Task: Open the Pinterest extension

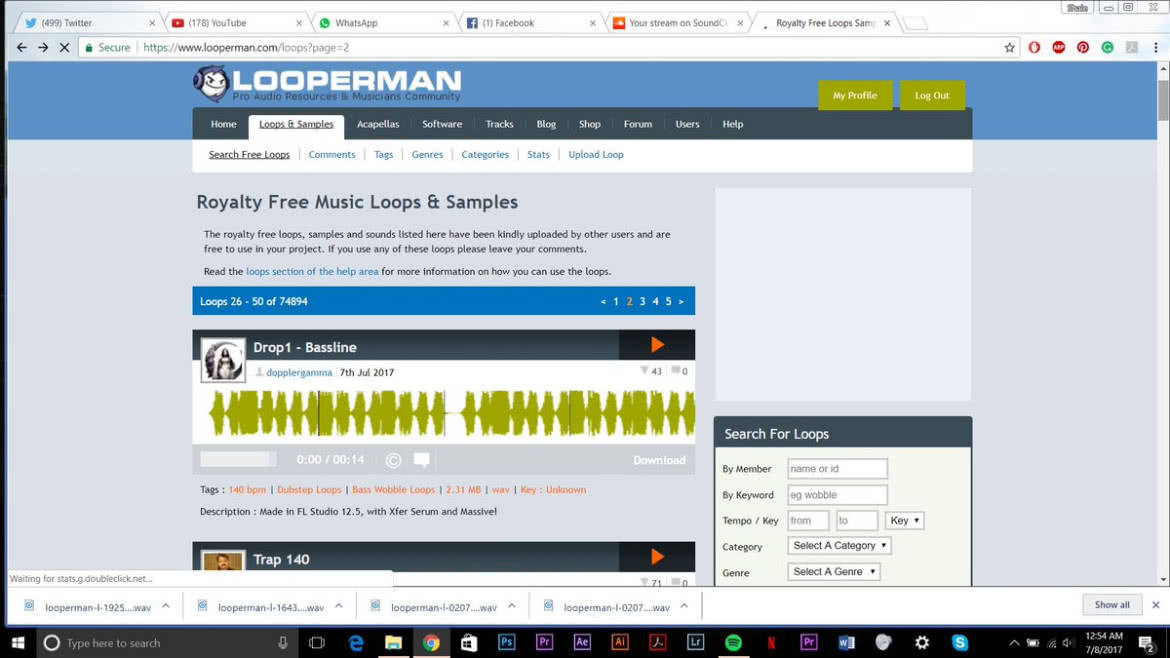Action: [1083, 48]
